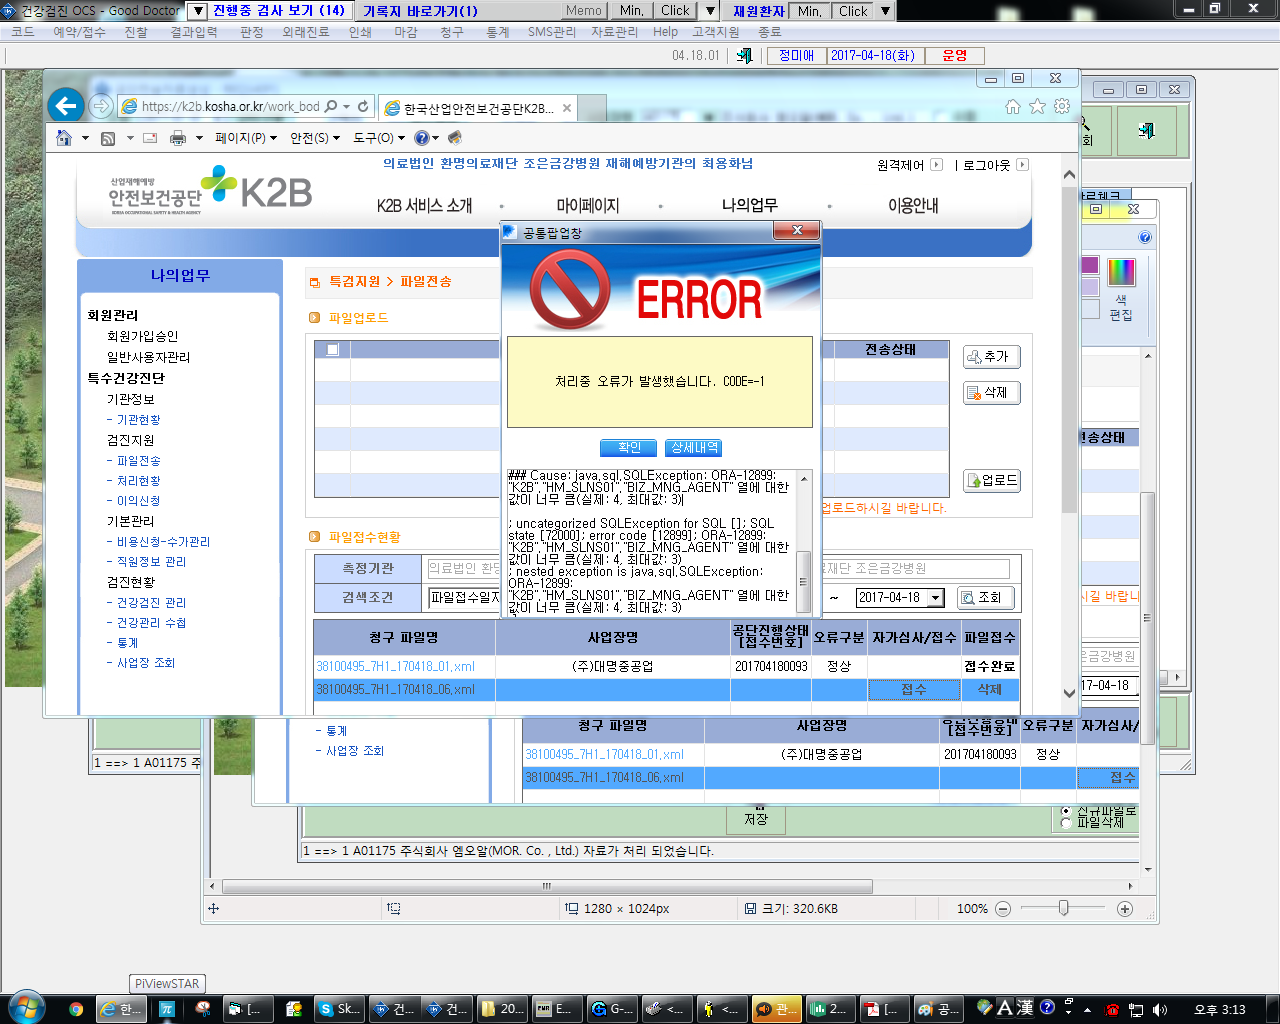The width and height of the screenshot is (1280, 1024).
Task: Open the 2017-04-18 date dropdown
Action: click(936, 598)
